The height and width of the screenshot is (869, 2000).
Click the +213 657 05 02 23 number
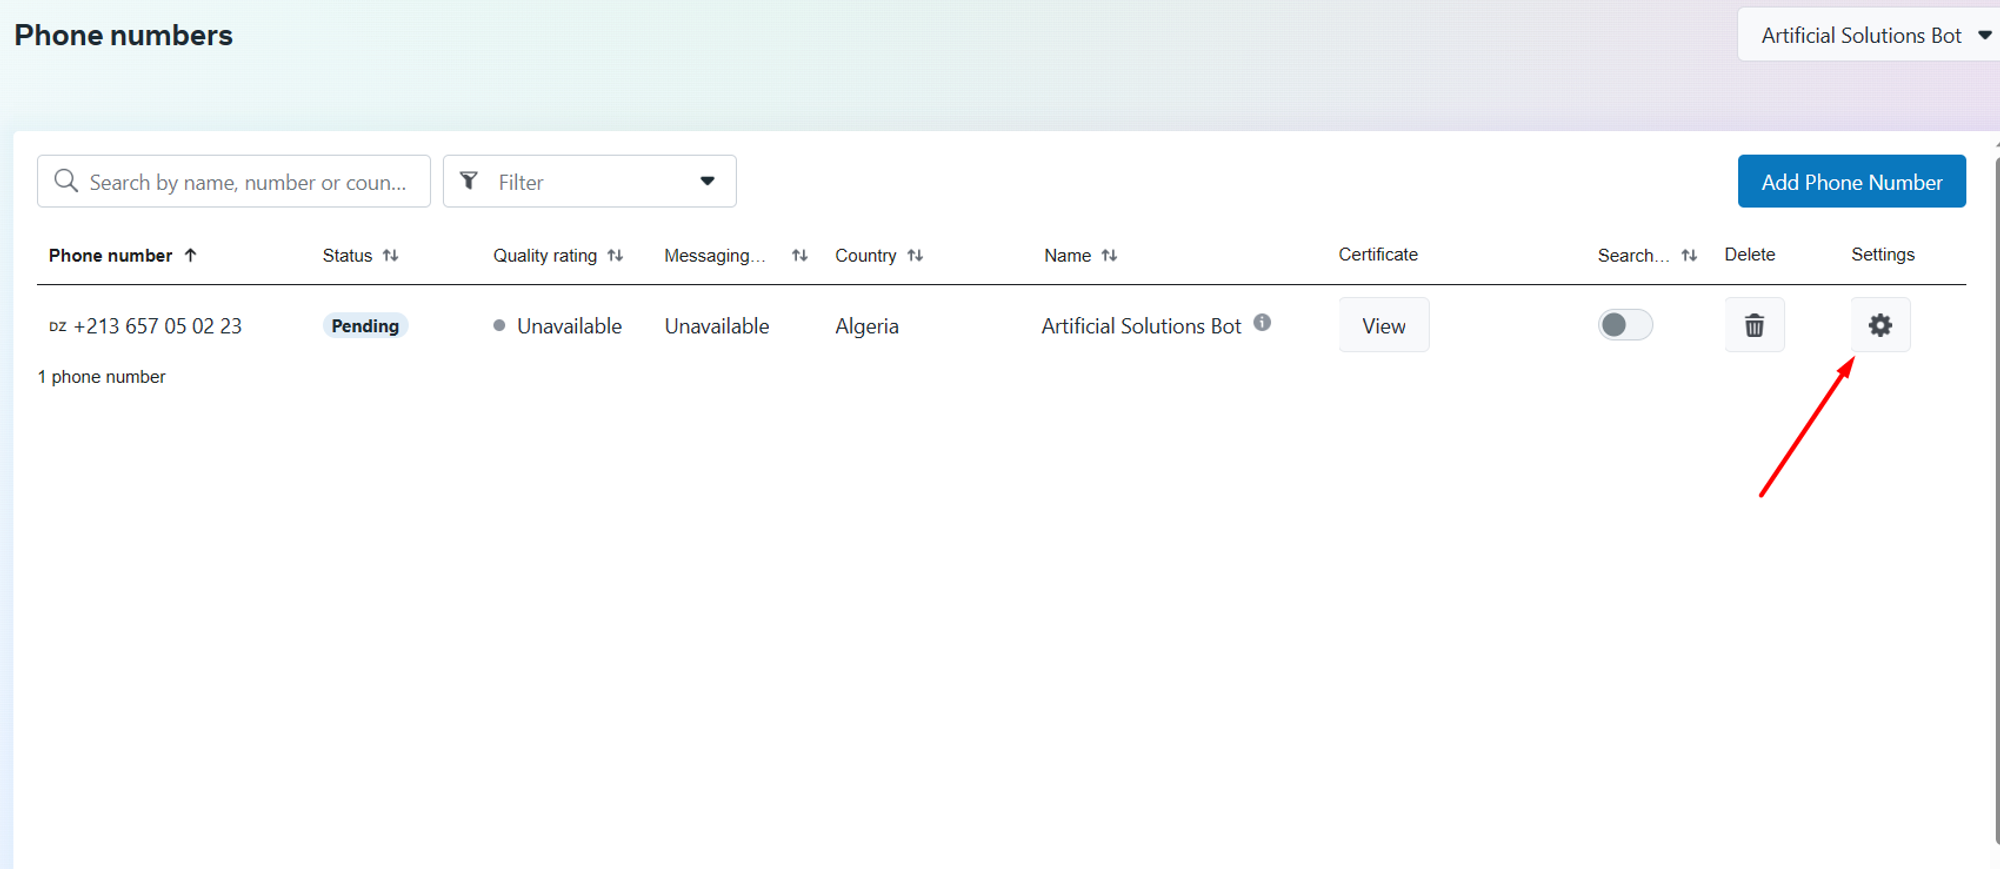click(x=158, y=326)
